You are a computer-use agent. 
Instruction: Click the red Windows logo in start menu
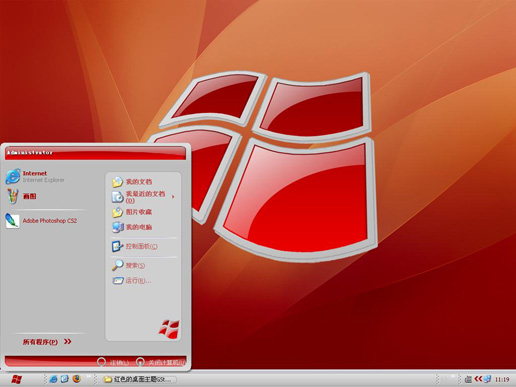click(x=169, y=329)
